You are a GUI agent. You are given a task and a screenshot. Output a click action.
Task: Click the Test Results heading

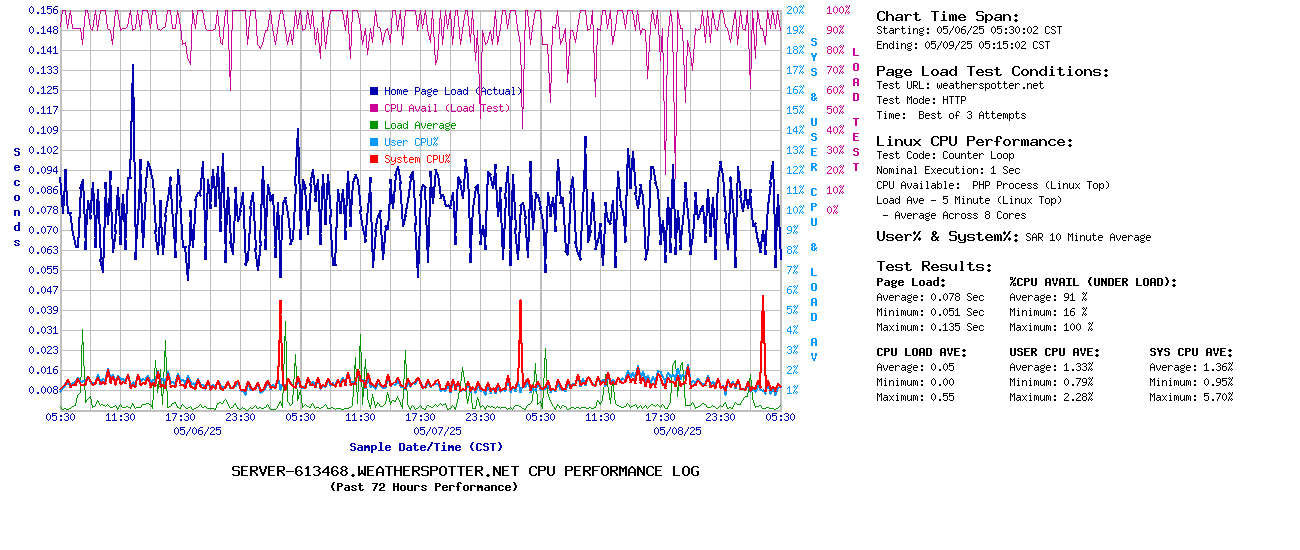coord(934,266)
